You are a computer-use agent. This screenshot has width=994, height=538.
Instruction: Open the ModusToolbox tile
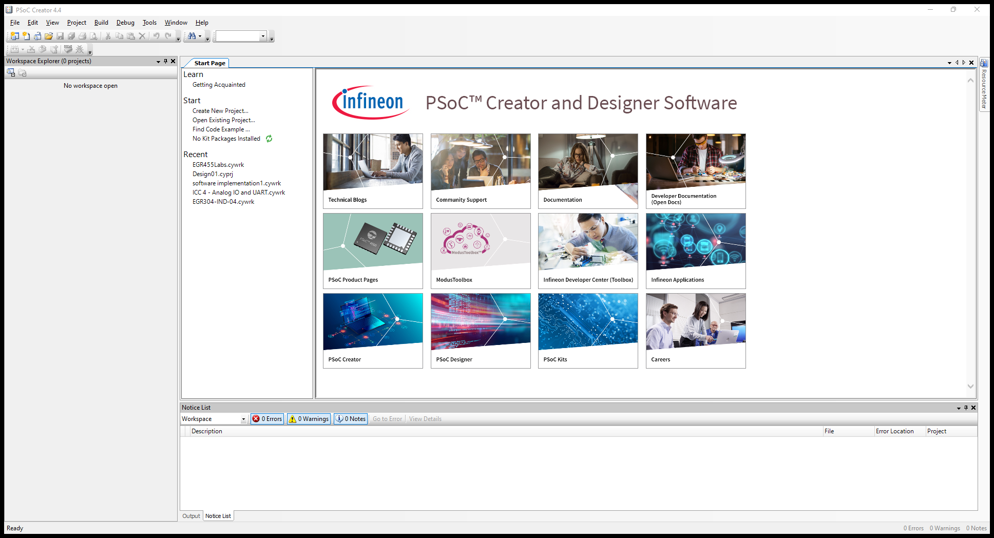click(481, 250)
